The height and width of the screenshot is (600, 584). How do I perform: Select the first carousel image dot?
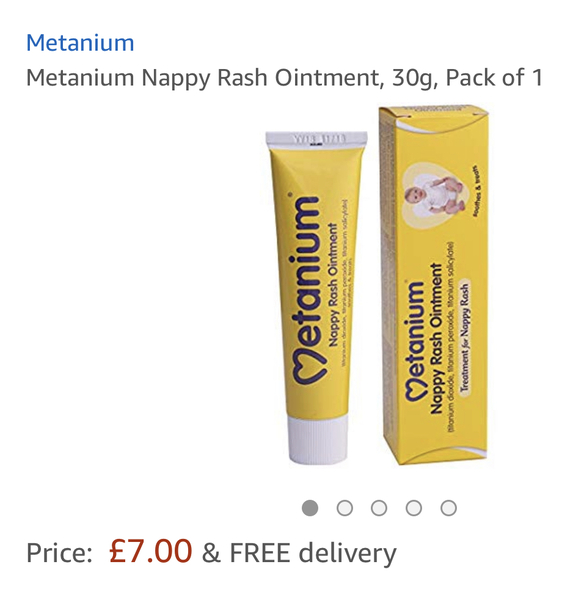pyautogui.click(x=310, y=508)
